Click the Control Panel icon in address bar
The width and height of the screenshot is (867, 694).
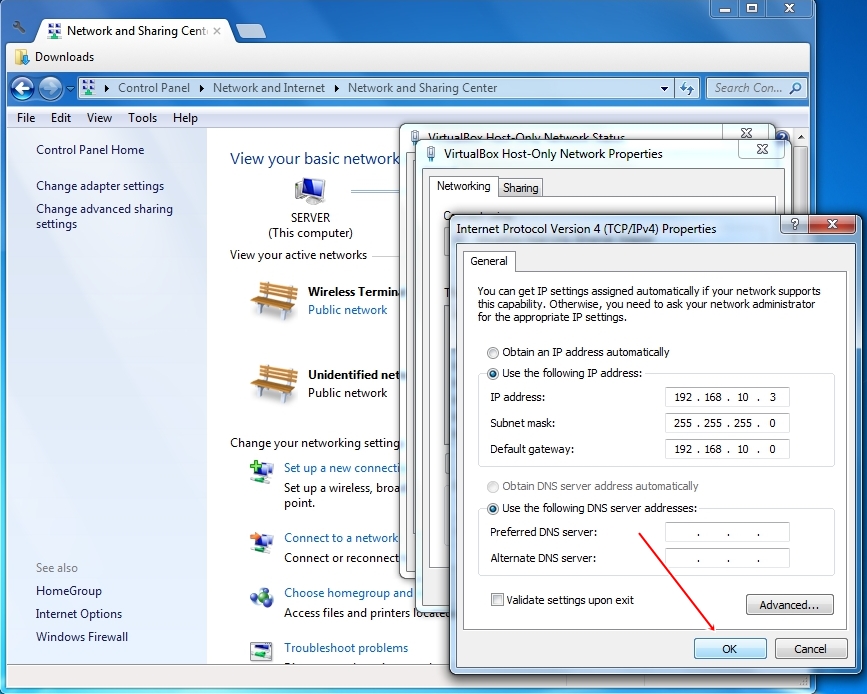(x=88, y=88)
